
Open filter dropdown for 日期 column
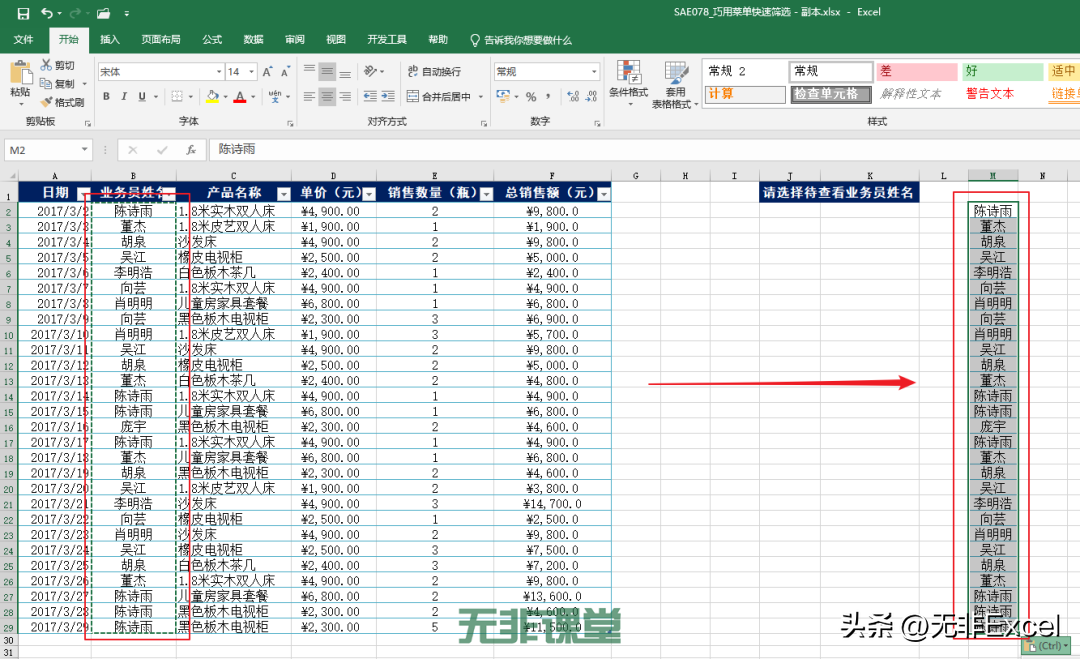click(x=83, y=193)
